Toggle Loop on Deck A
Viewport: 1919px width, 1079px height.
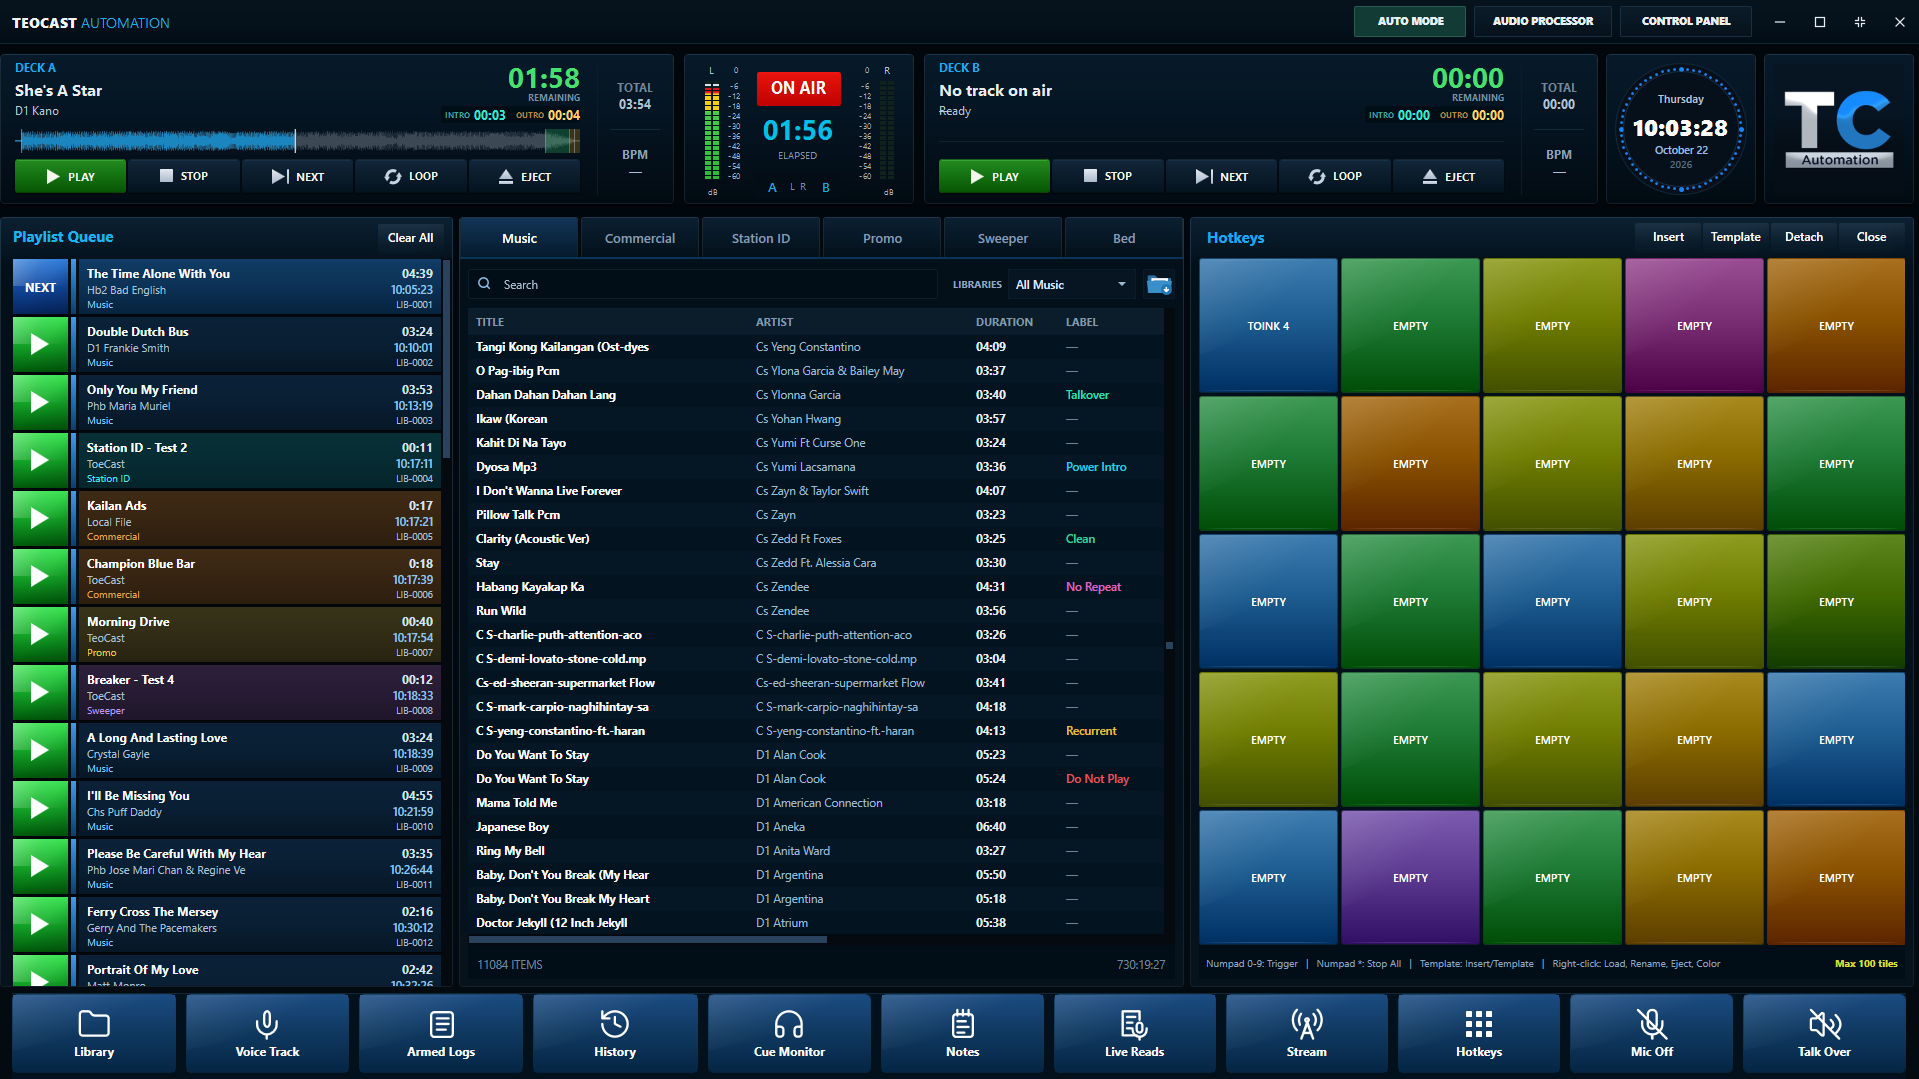pyautogui.click(x=411, y=176)
